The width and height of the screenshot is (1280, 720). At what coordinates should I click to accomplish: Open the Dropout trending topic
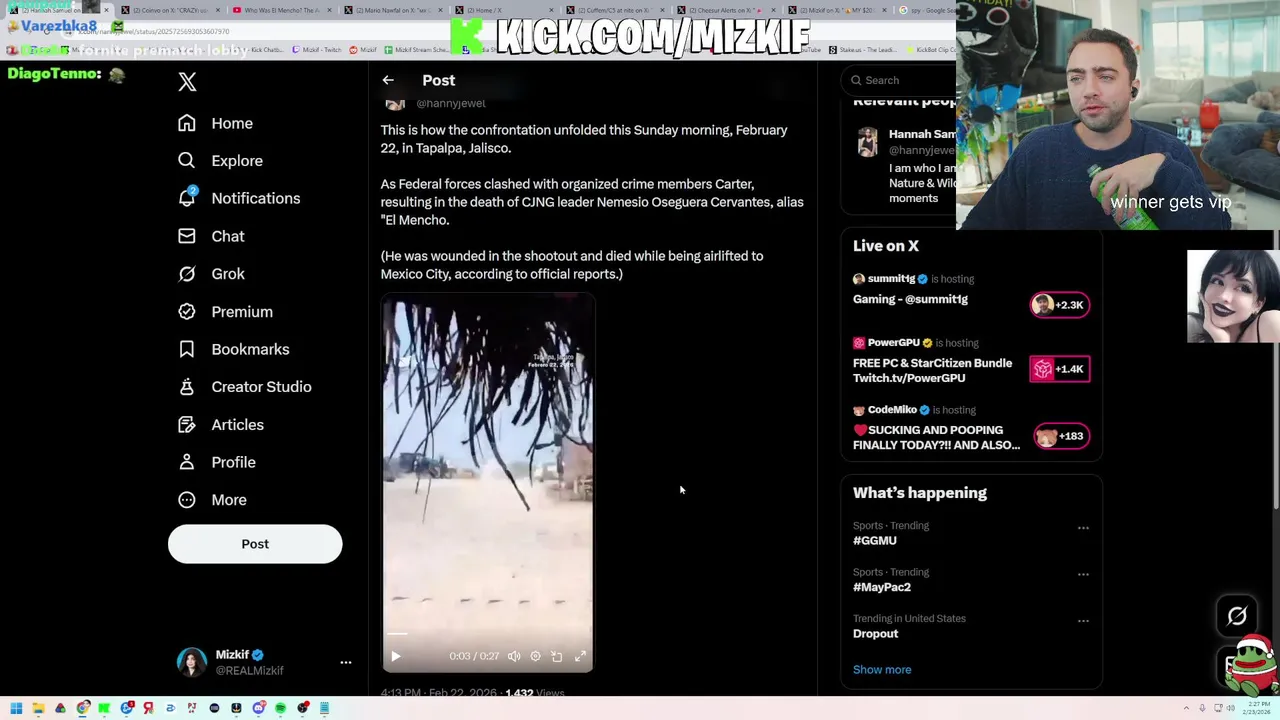[875, 634]
